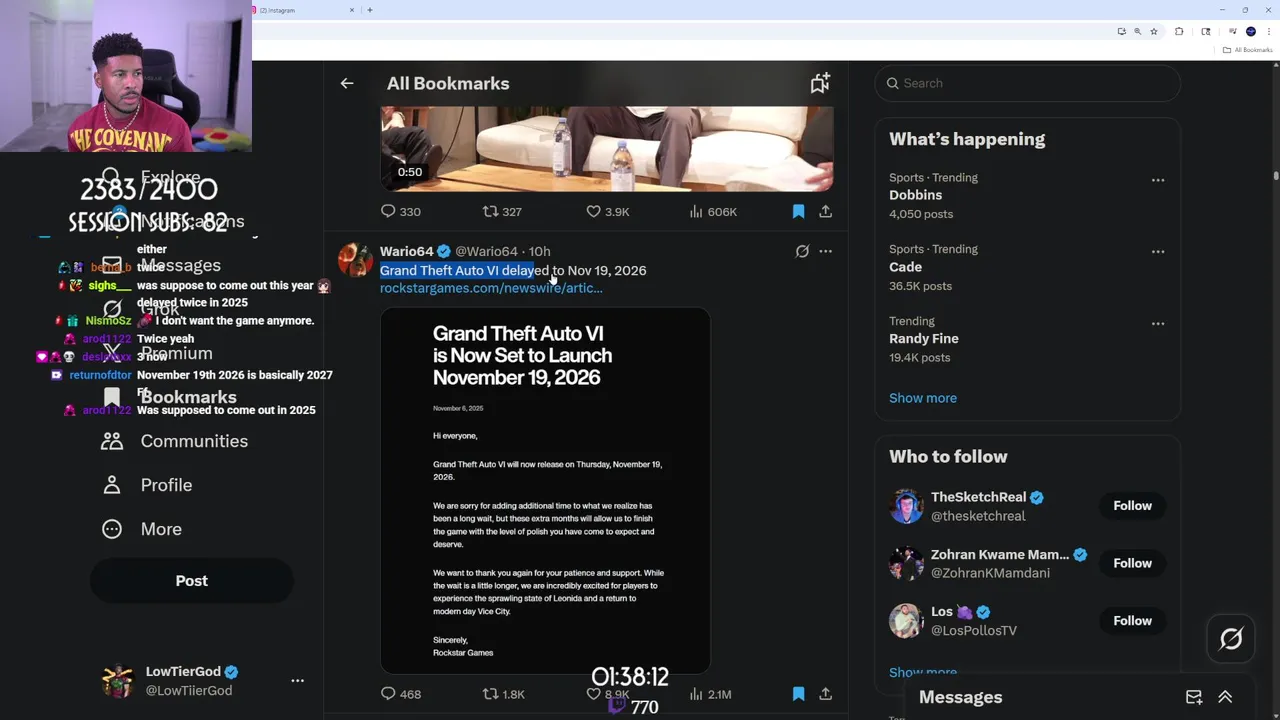Open more options for Cade trend

coord(1158,252)
